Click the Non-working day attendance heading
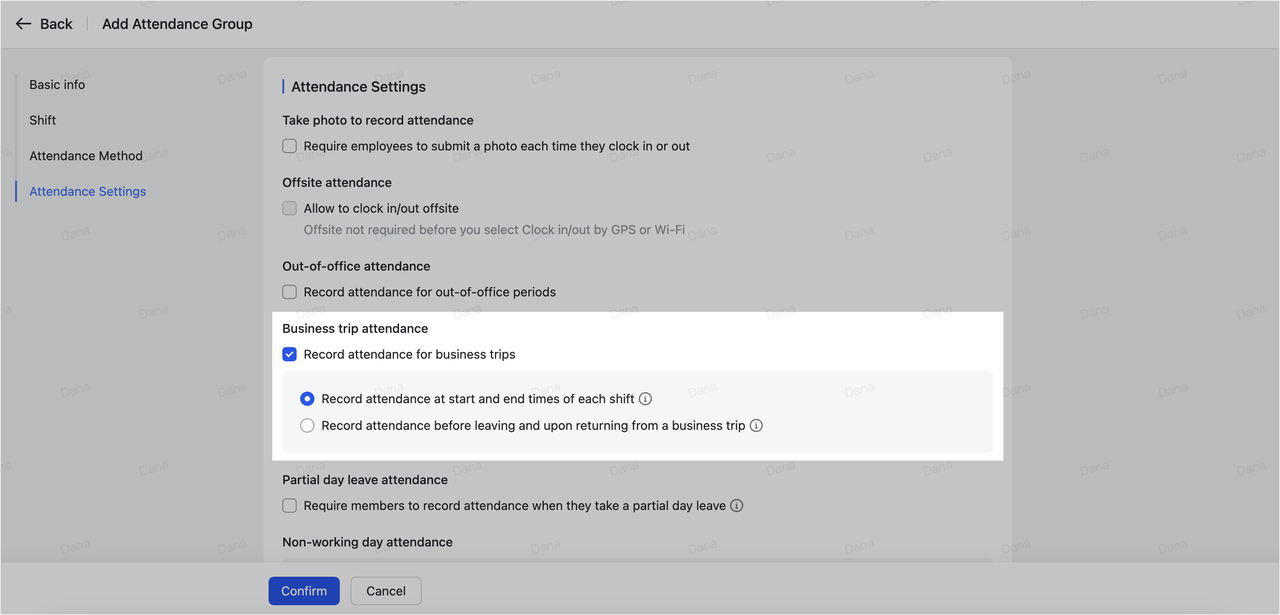 [x=367, y=541]
